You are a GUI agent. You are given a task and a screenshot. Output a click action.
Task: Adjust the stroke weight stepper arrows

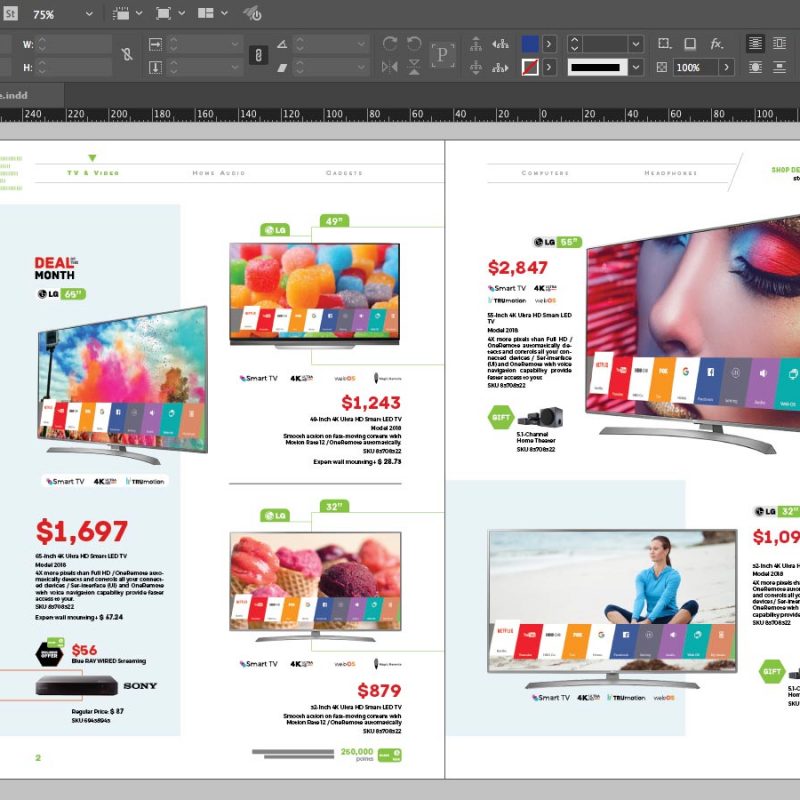(574, 44)
